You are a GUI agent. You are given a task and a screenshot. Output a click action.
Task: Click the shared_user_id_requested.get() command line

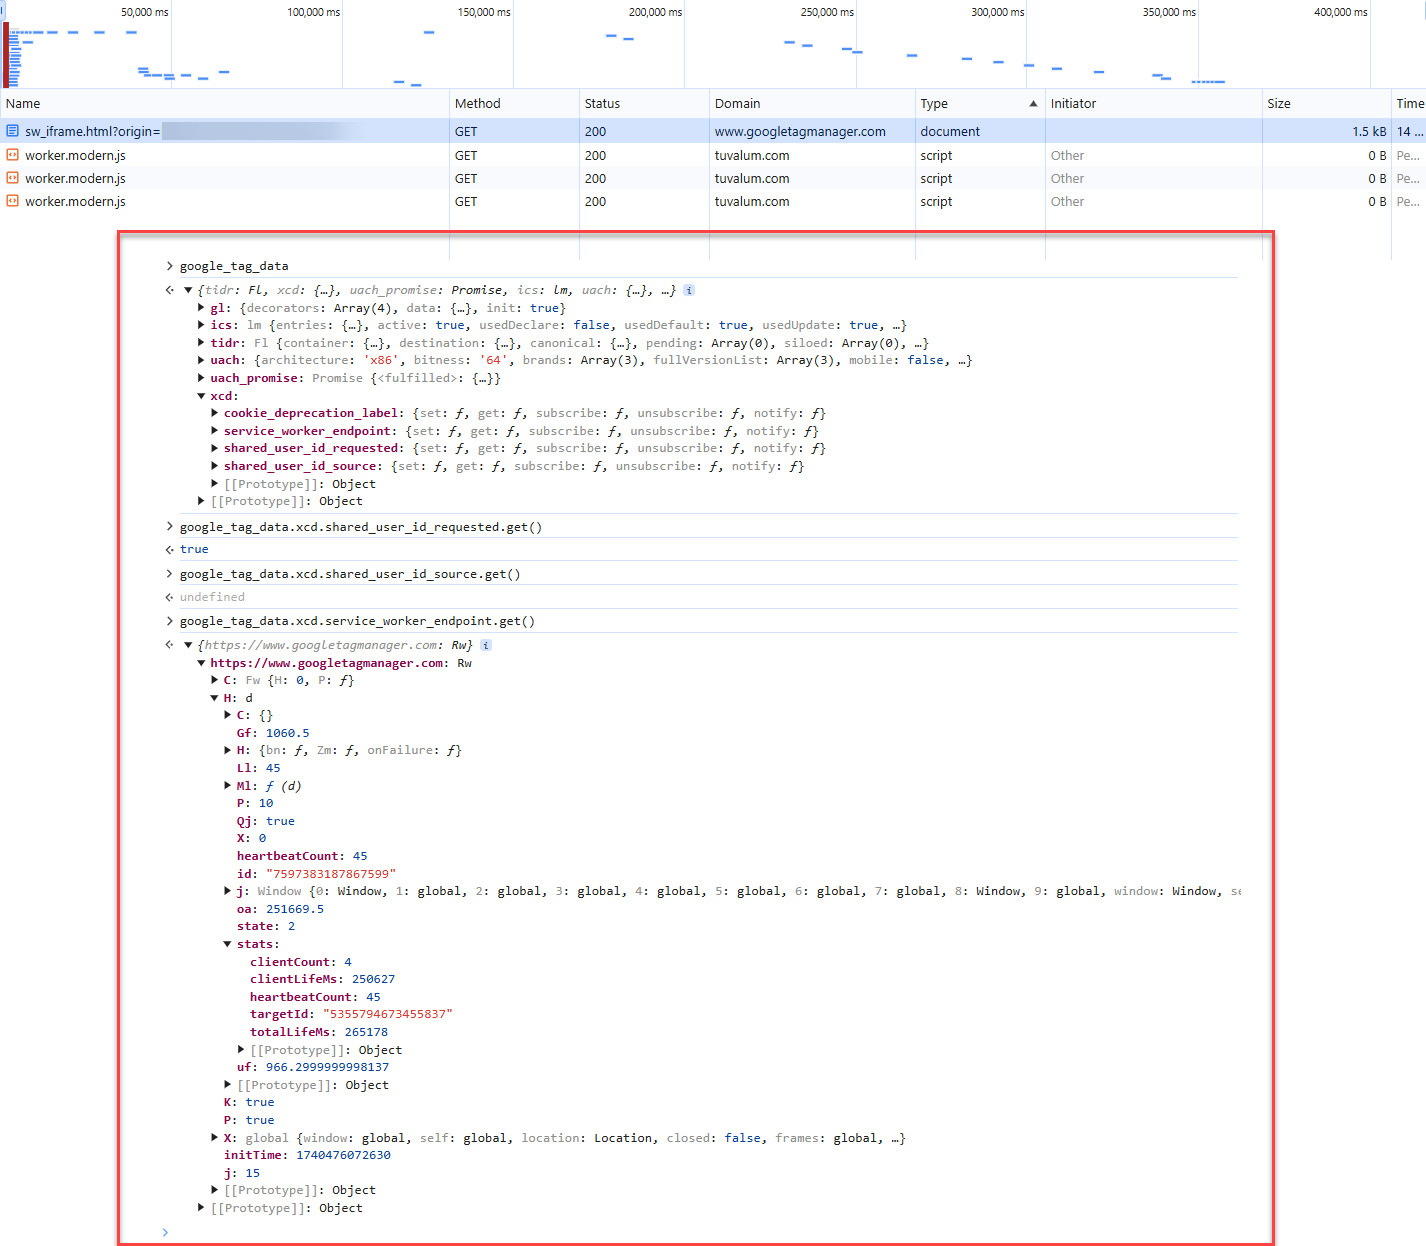pos(361,527)
